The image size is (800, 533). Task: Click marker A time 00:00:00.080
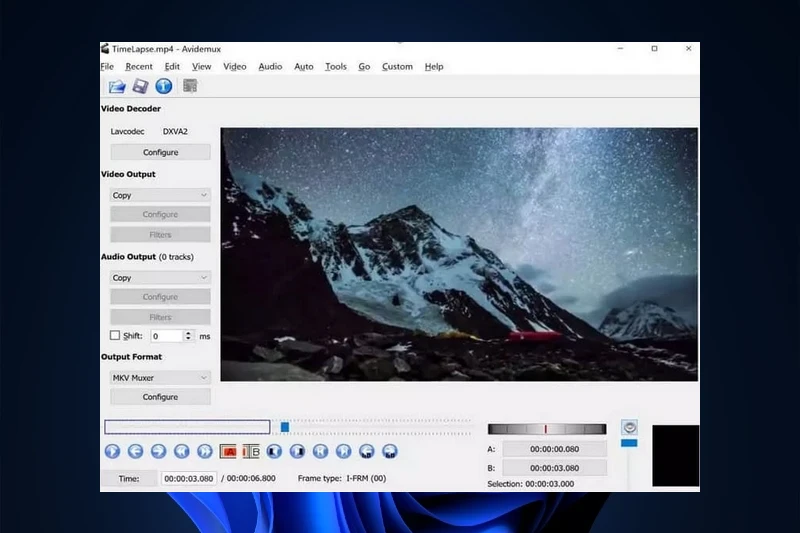coord(555,449)
